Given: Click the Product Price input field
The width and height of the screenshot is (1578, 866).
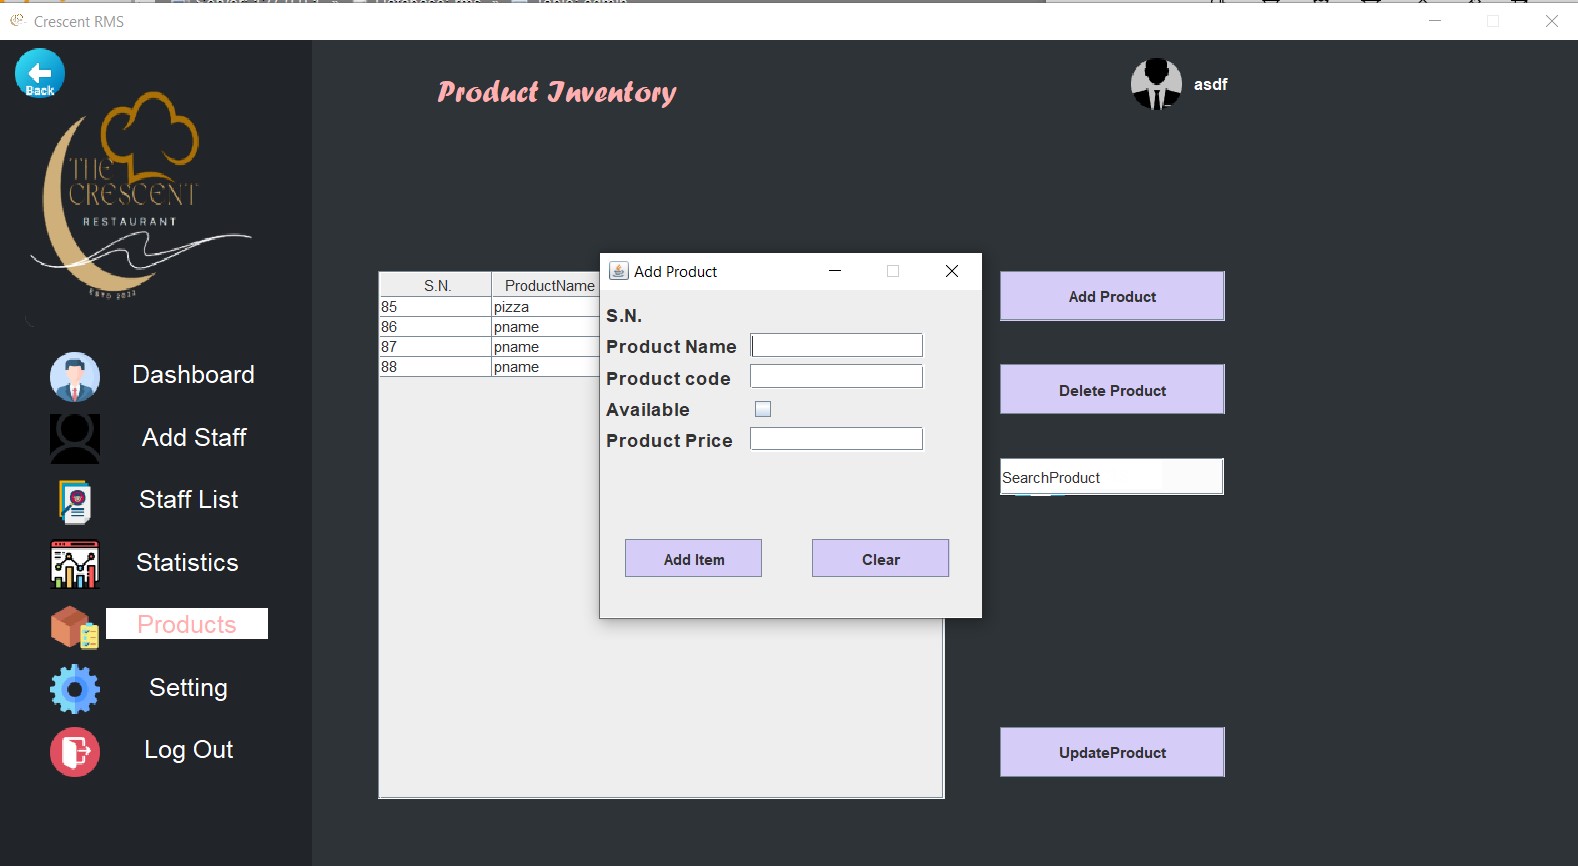Looking at the screenshot, I should tap(836, 439).
